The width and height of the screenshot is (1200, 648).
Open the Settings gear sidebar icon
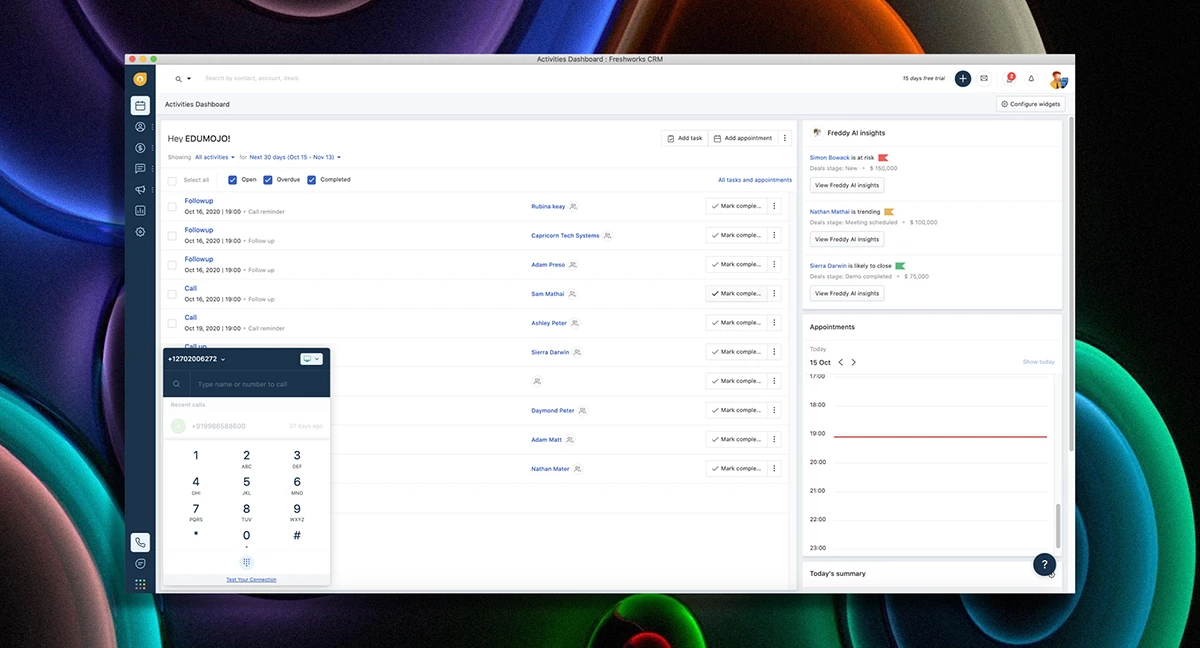click(x=140, y=232)
